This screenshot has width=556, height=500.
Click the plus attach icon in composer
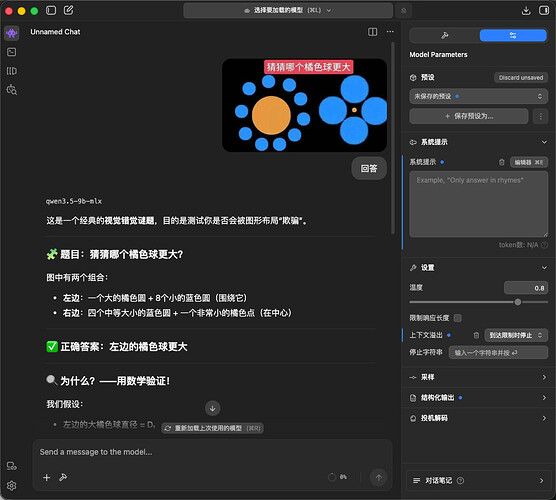click(46, 478)
